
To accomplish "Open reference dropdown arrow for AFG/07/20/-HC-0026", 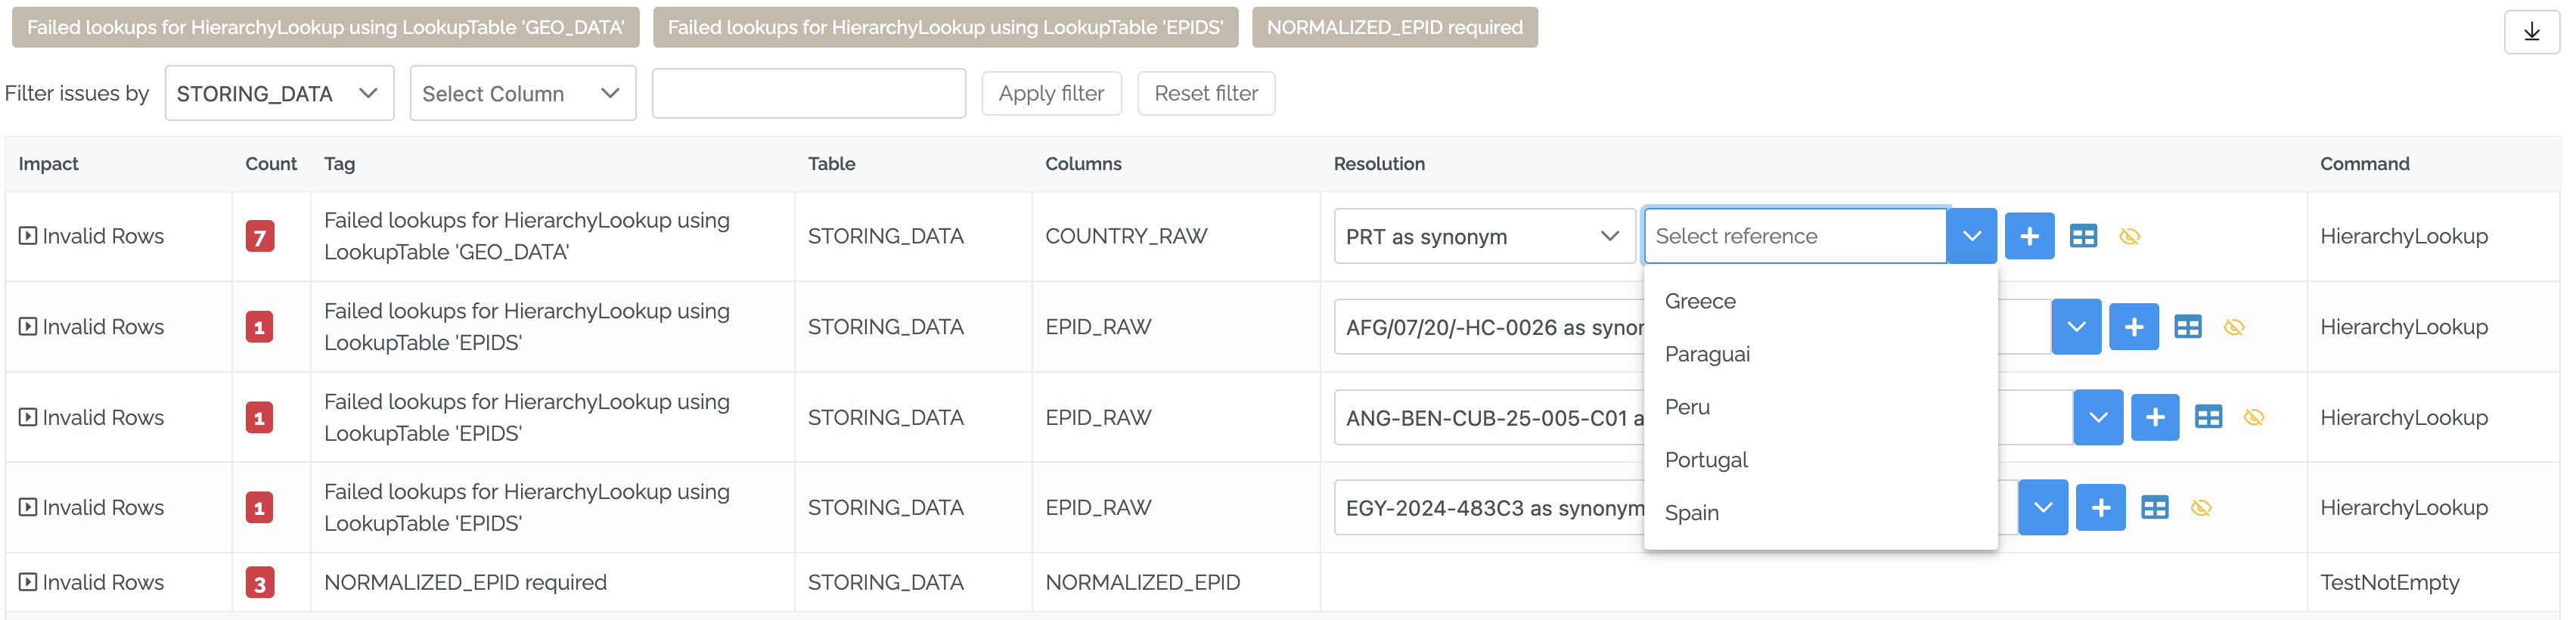I will pos(2075,327).
